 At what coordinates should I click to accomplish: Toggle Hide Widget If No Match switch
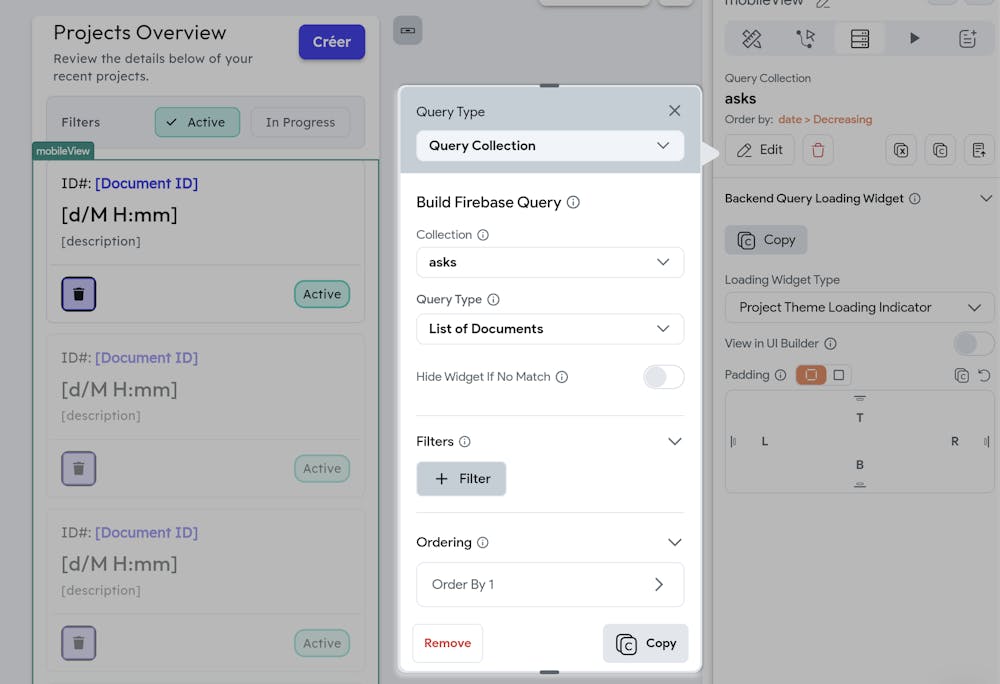click(663, 377)
